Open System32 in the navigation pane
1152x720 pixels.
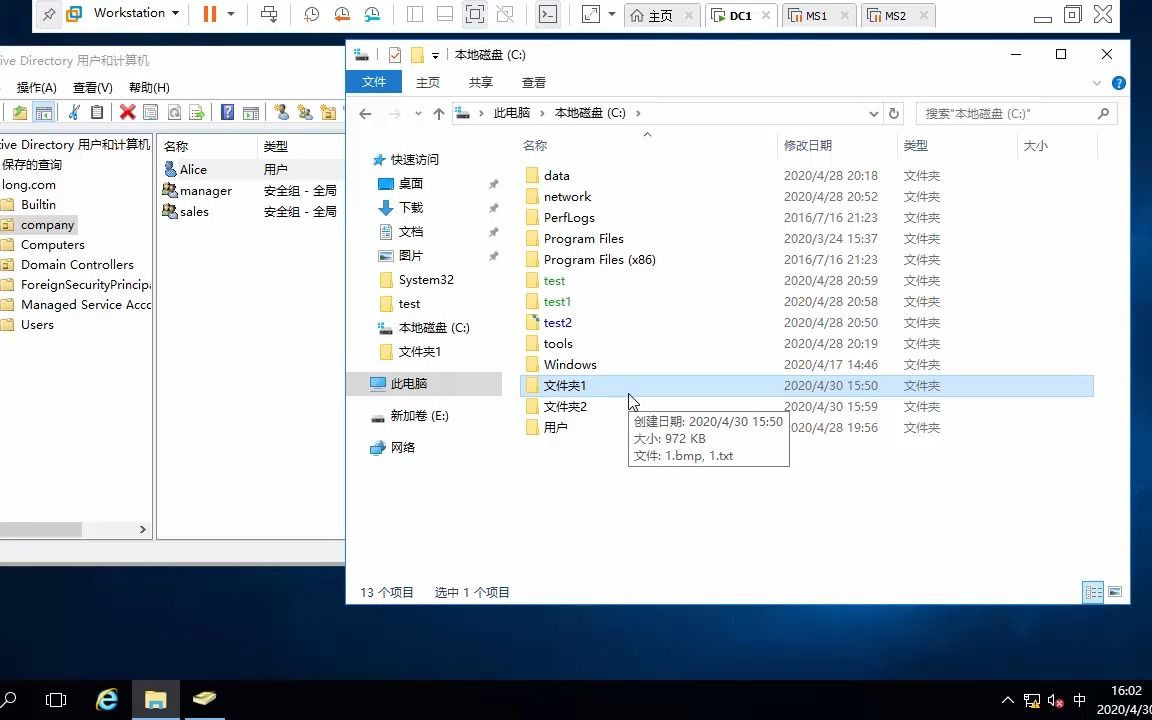(x=426, y=280)
